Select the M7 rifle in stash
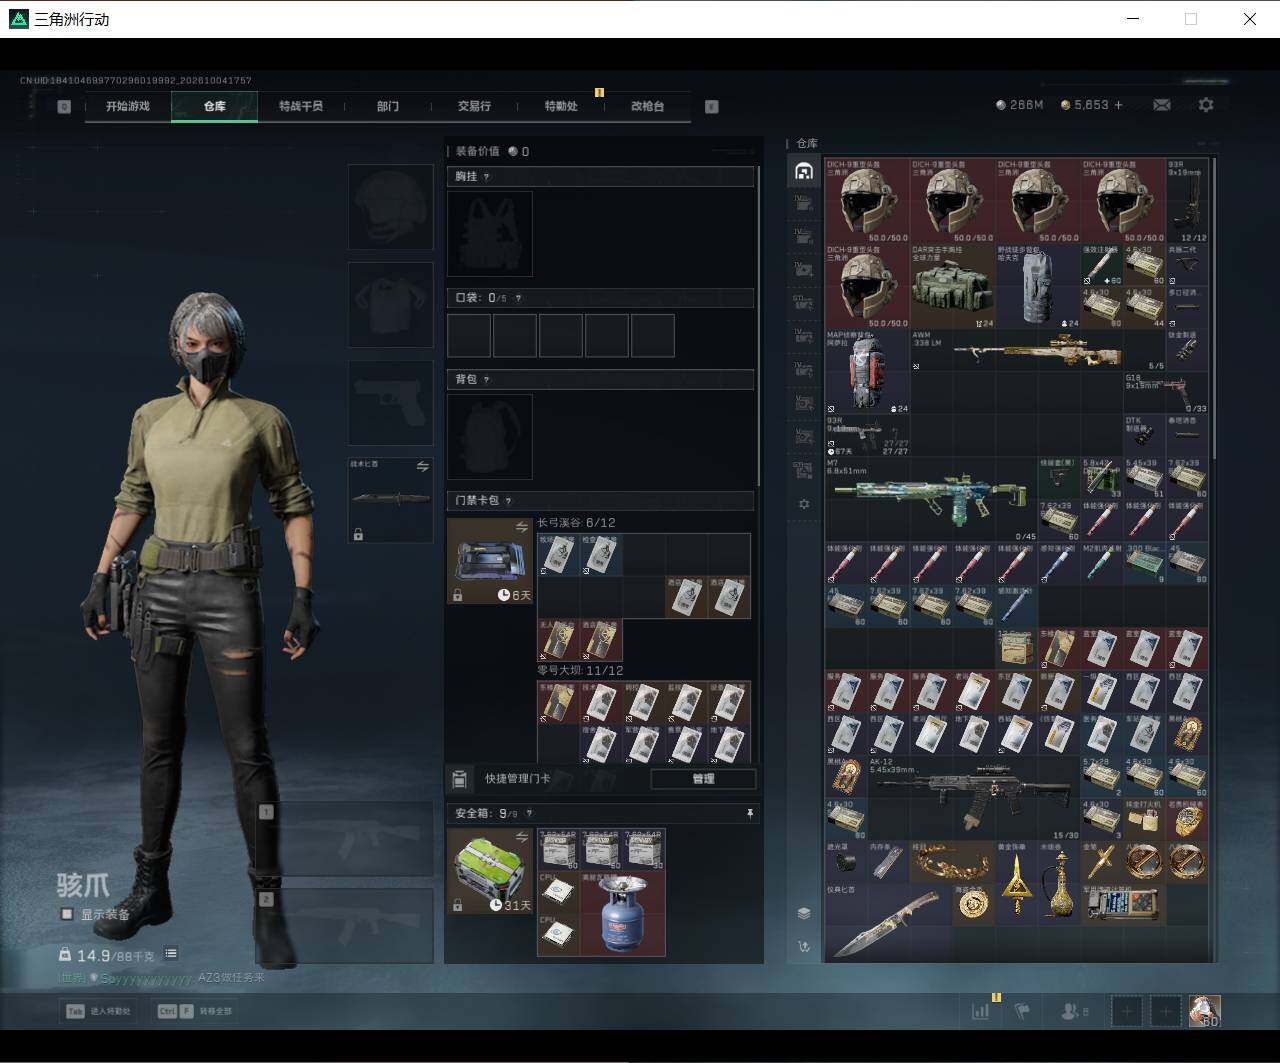Viewport: 1280px width, 1063px height. tap(932, 499)
